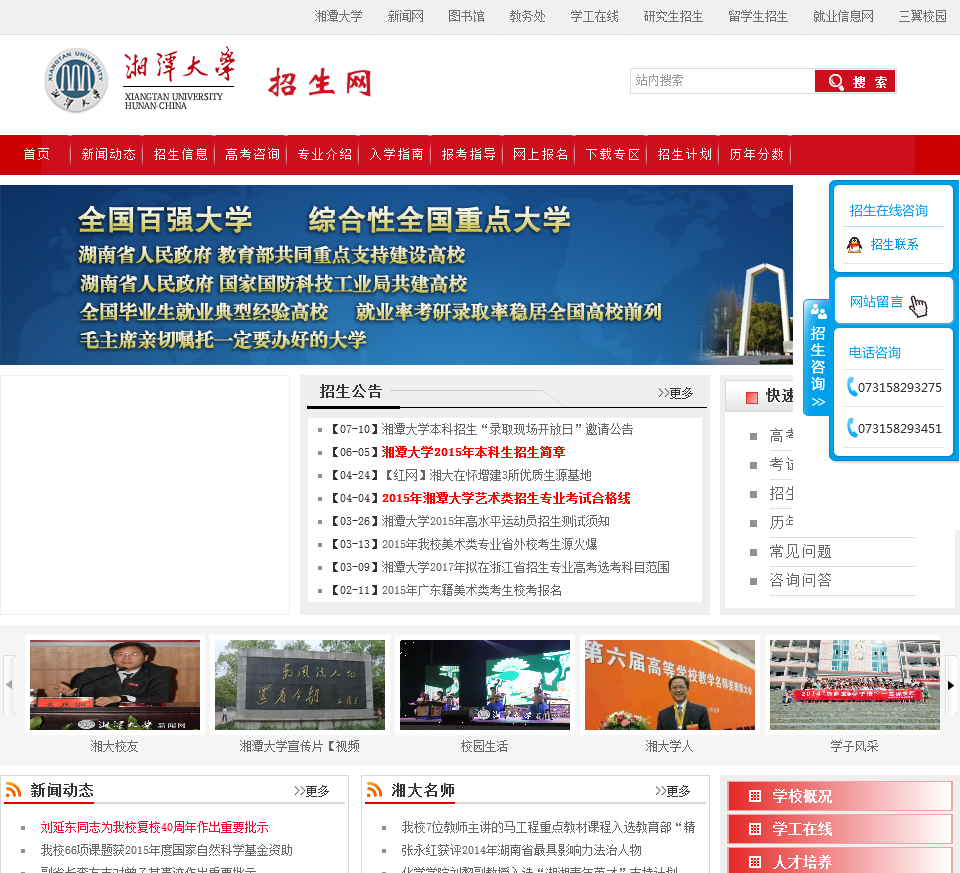Open the 常见问题 quick link

800,552
